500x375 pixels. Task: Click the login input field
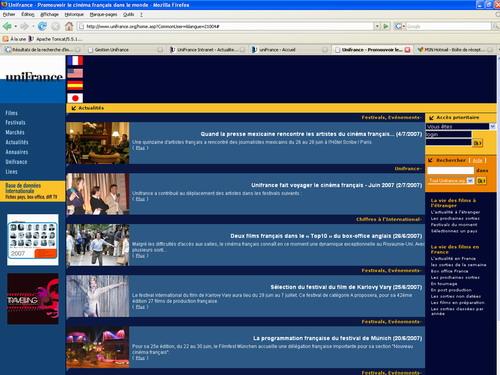pos(448,134)
